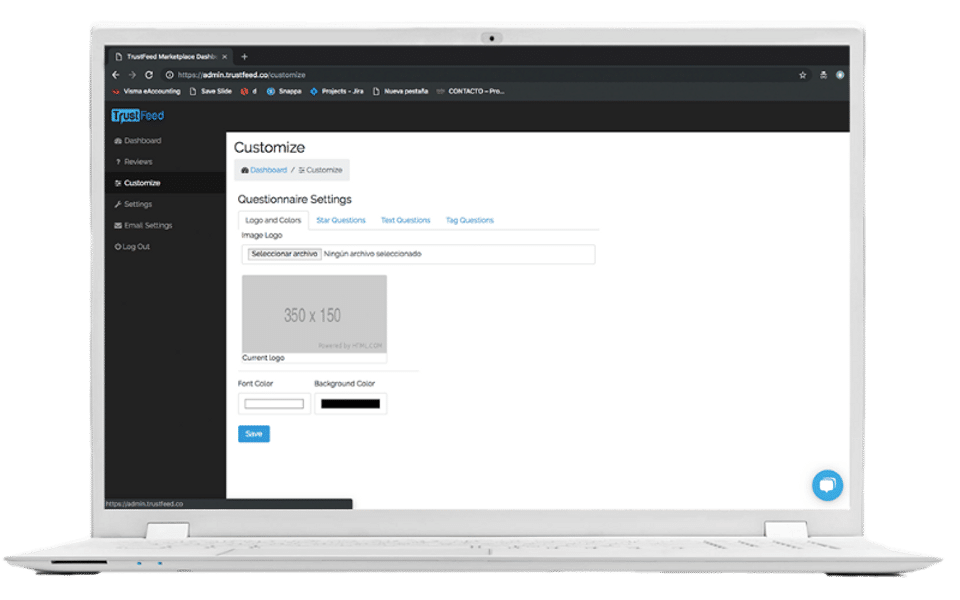Click the Current logo caption
Image resolution: width=960 pixels, height=600 pixels.
point(263,358)
